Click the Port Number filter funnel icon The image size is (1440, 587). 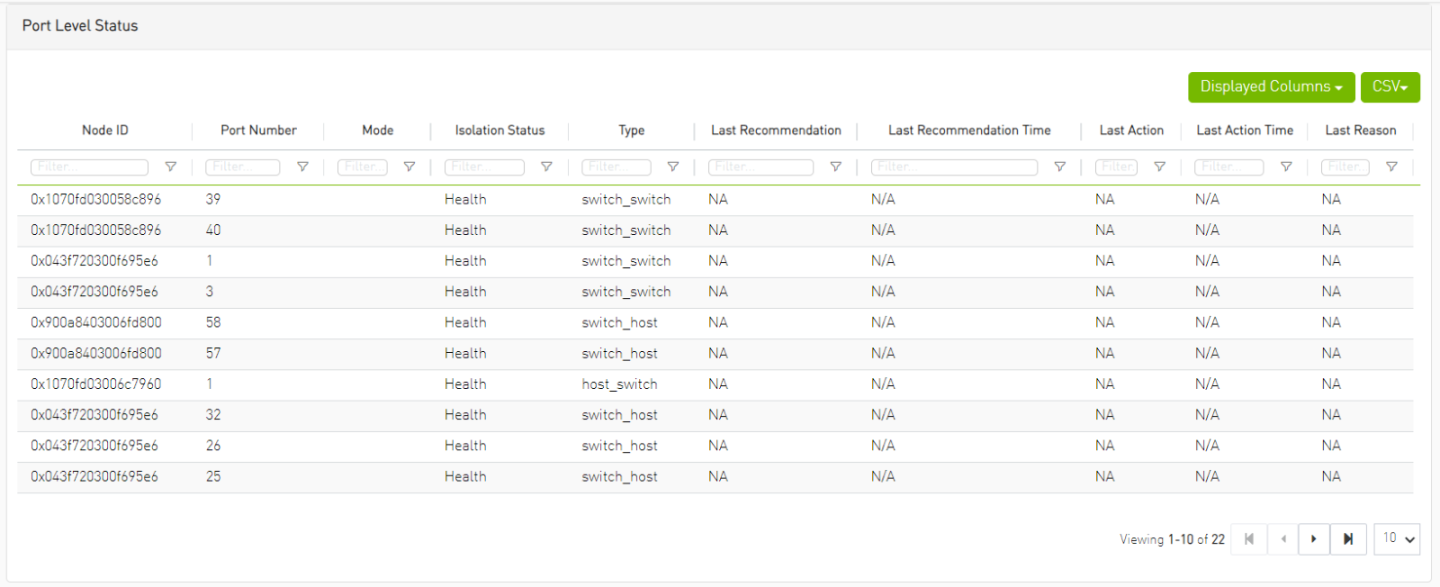pyautogui.click(x=302, y=167)
